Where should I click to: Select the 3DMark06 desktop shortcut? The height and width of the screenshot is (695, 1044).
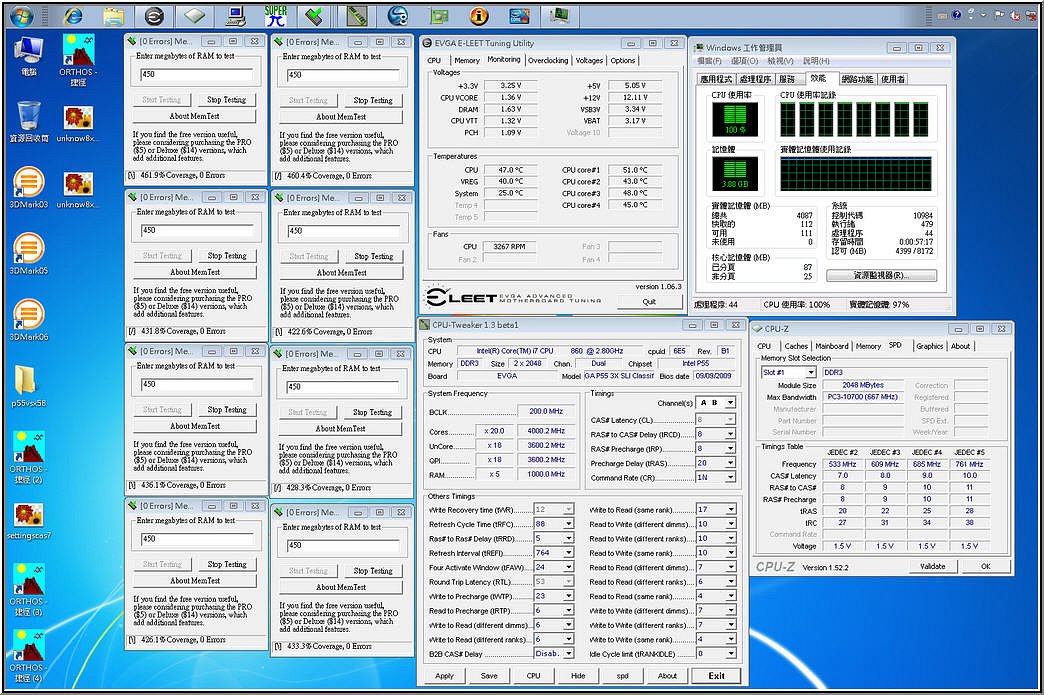pos(29,320)
